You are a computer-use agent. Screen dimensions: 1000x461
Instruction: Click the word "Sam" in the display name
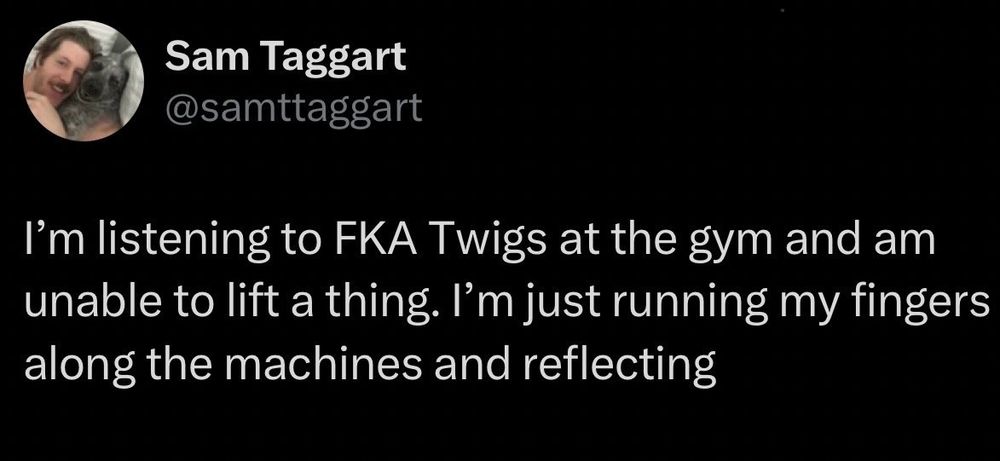click(x=200, y=57)
